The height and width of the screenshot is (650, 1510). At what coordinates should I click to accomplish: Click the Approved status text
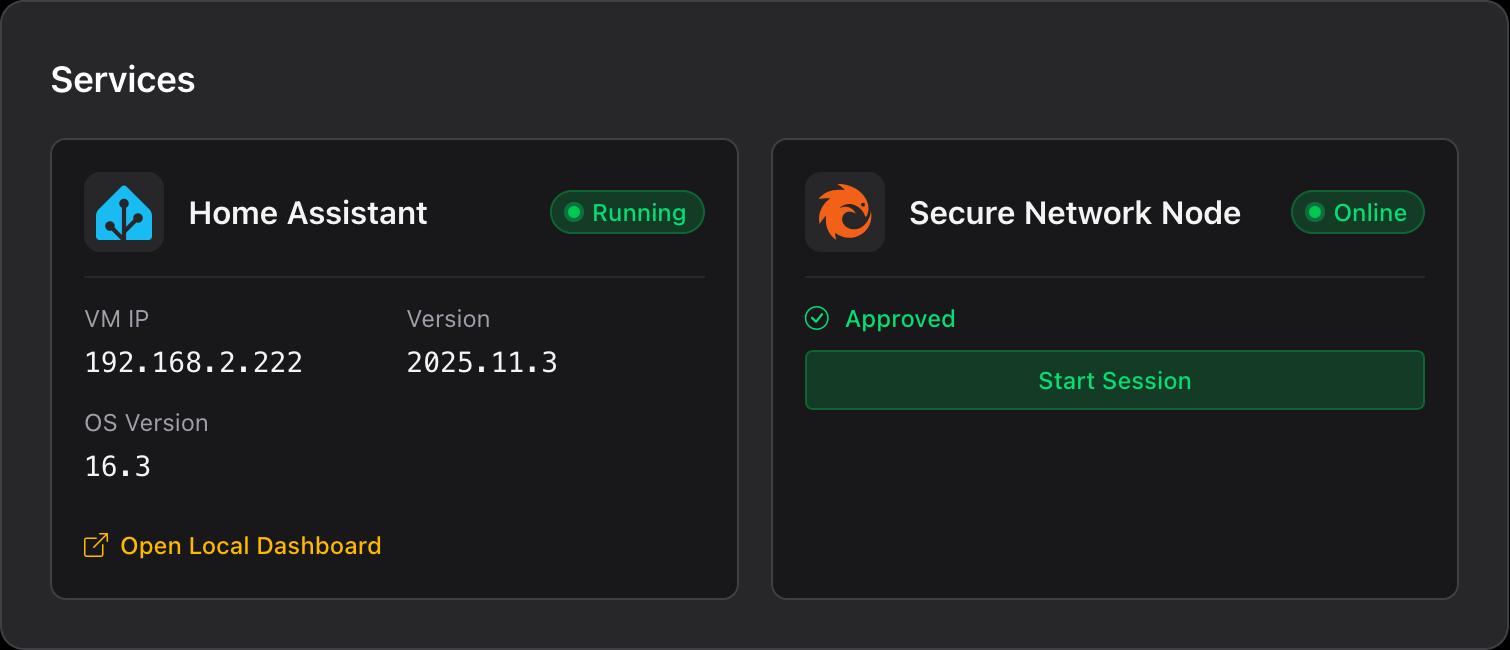[900, 319]
